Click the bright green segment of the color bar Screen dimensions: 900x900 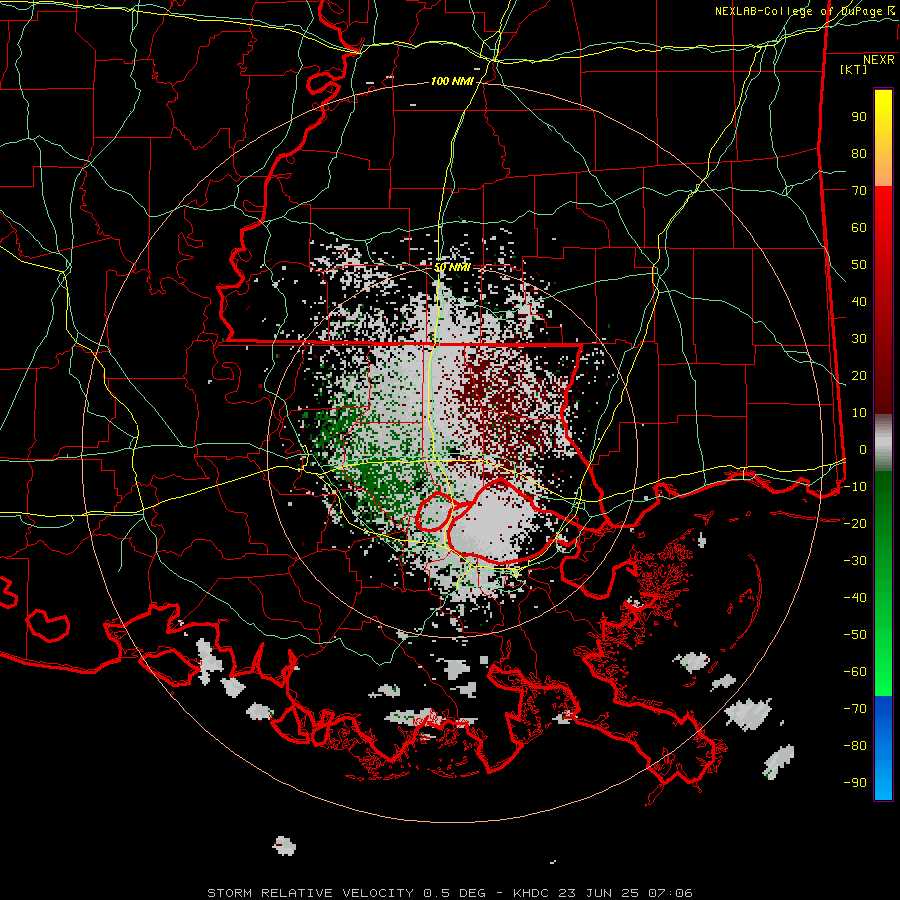pyautogui.click(x=883, y=660)
